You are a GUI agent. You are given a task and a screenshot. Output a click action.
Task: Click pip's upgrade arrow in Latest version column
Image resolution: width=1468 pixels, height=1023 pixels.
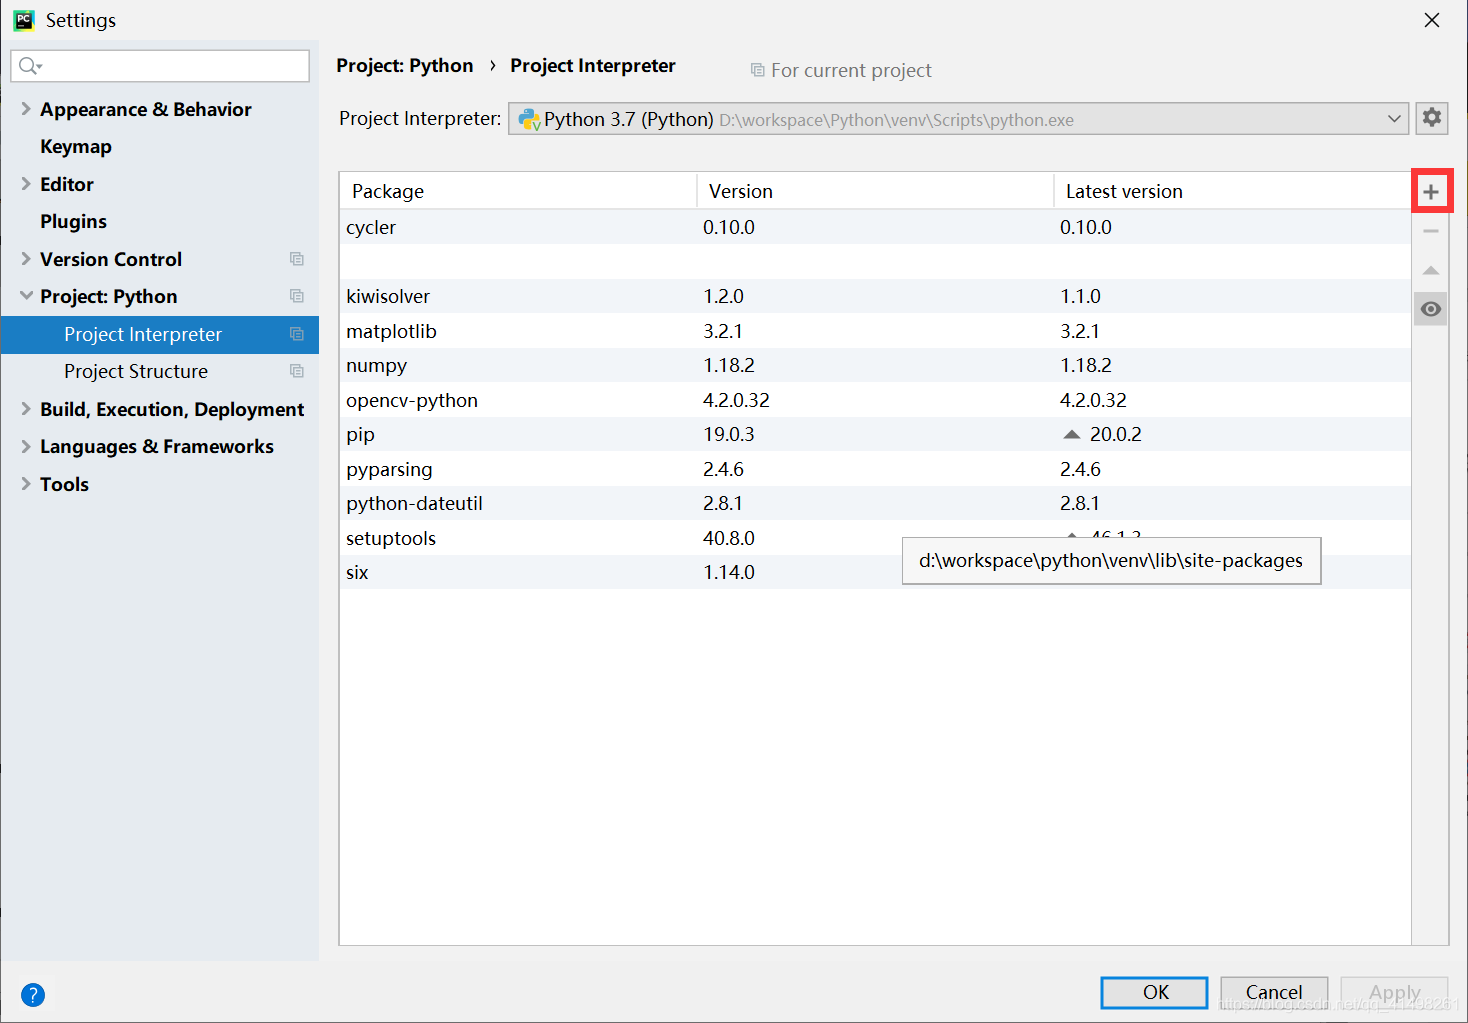click(x=1071, y=433)
